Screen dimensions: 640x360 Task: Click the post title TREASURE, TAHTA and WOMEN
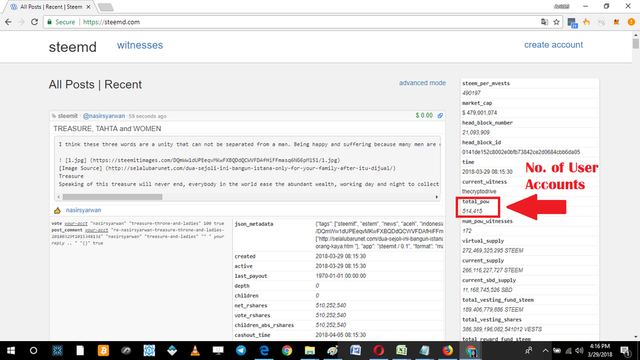[107, 129]
